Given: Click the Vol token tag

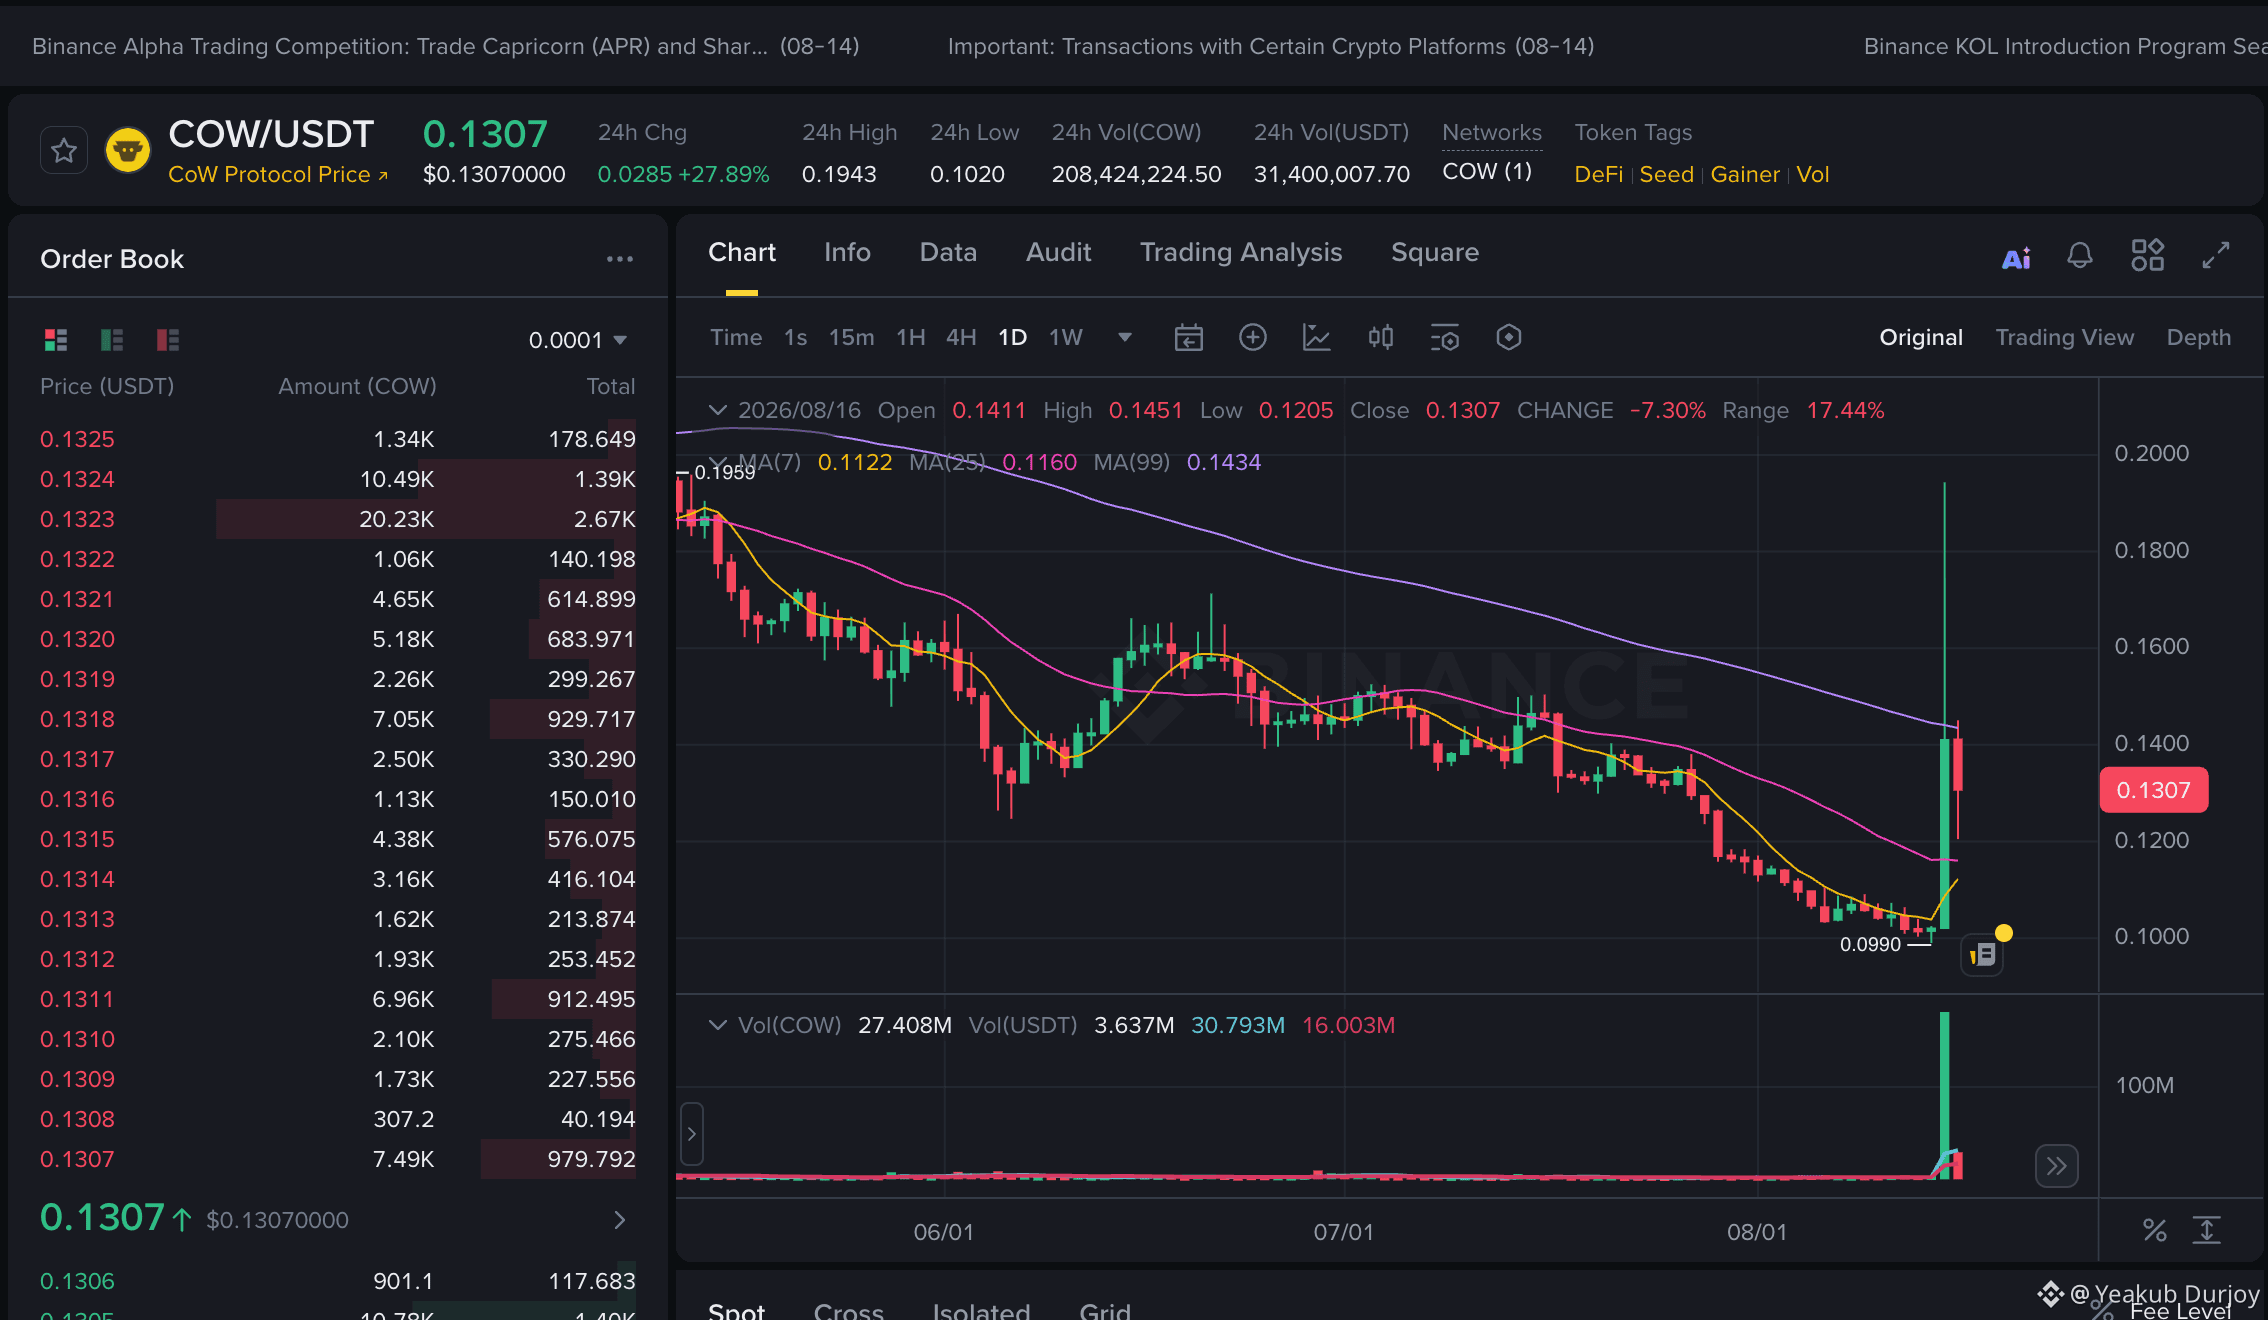Looking at the screenshot, I should point(1813,175).
